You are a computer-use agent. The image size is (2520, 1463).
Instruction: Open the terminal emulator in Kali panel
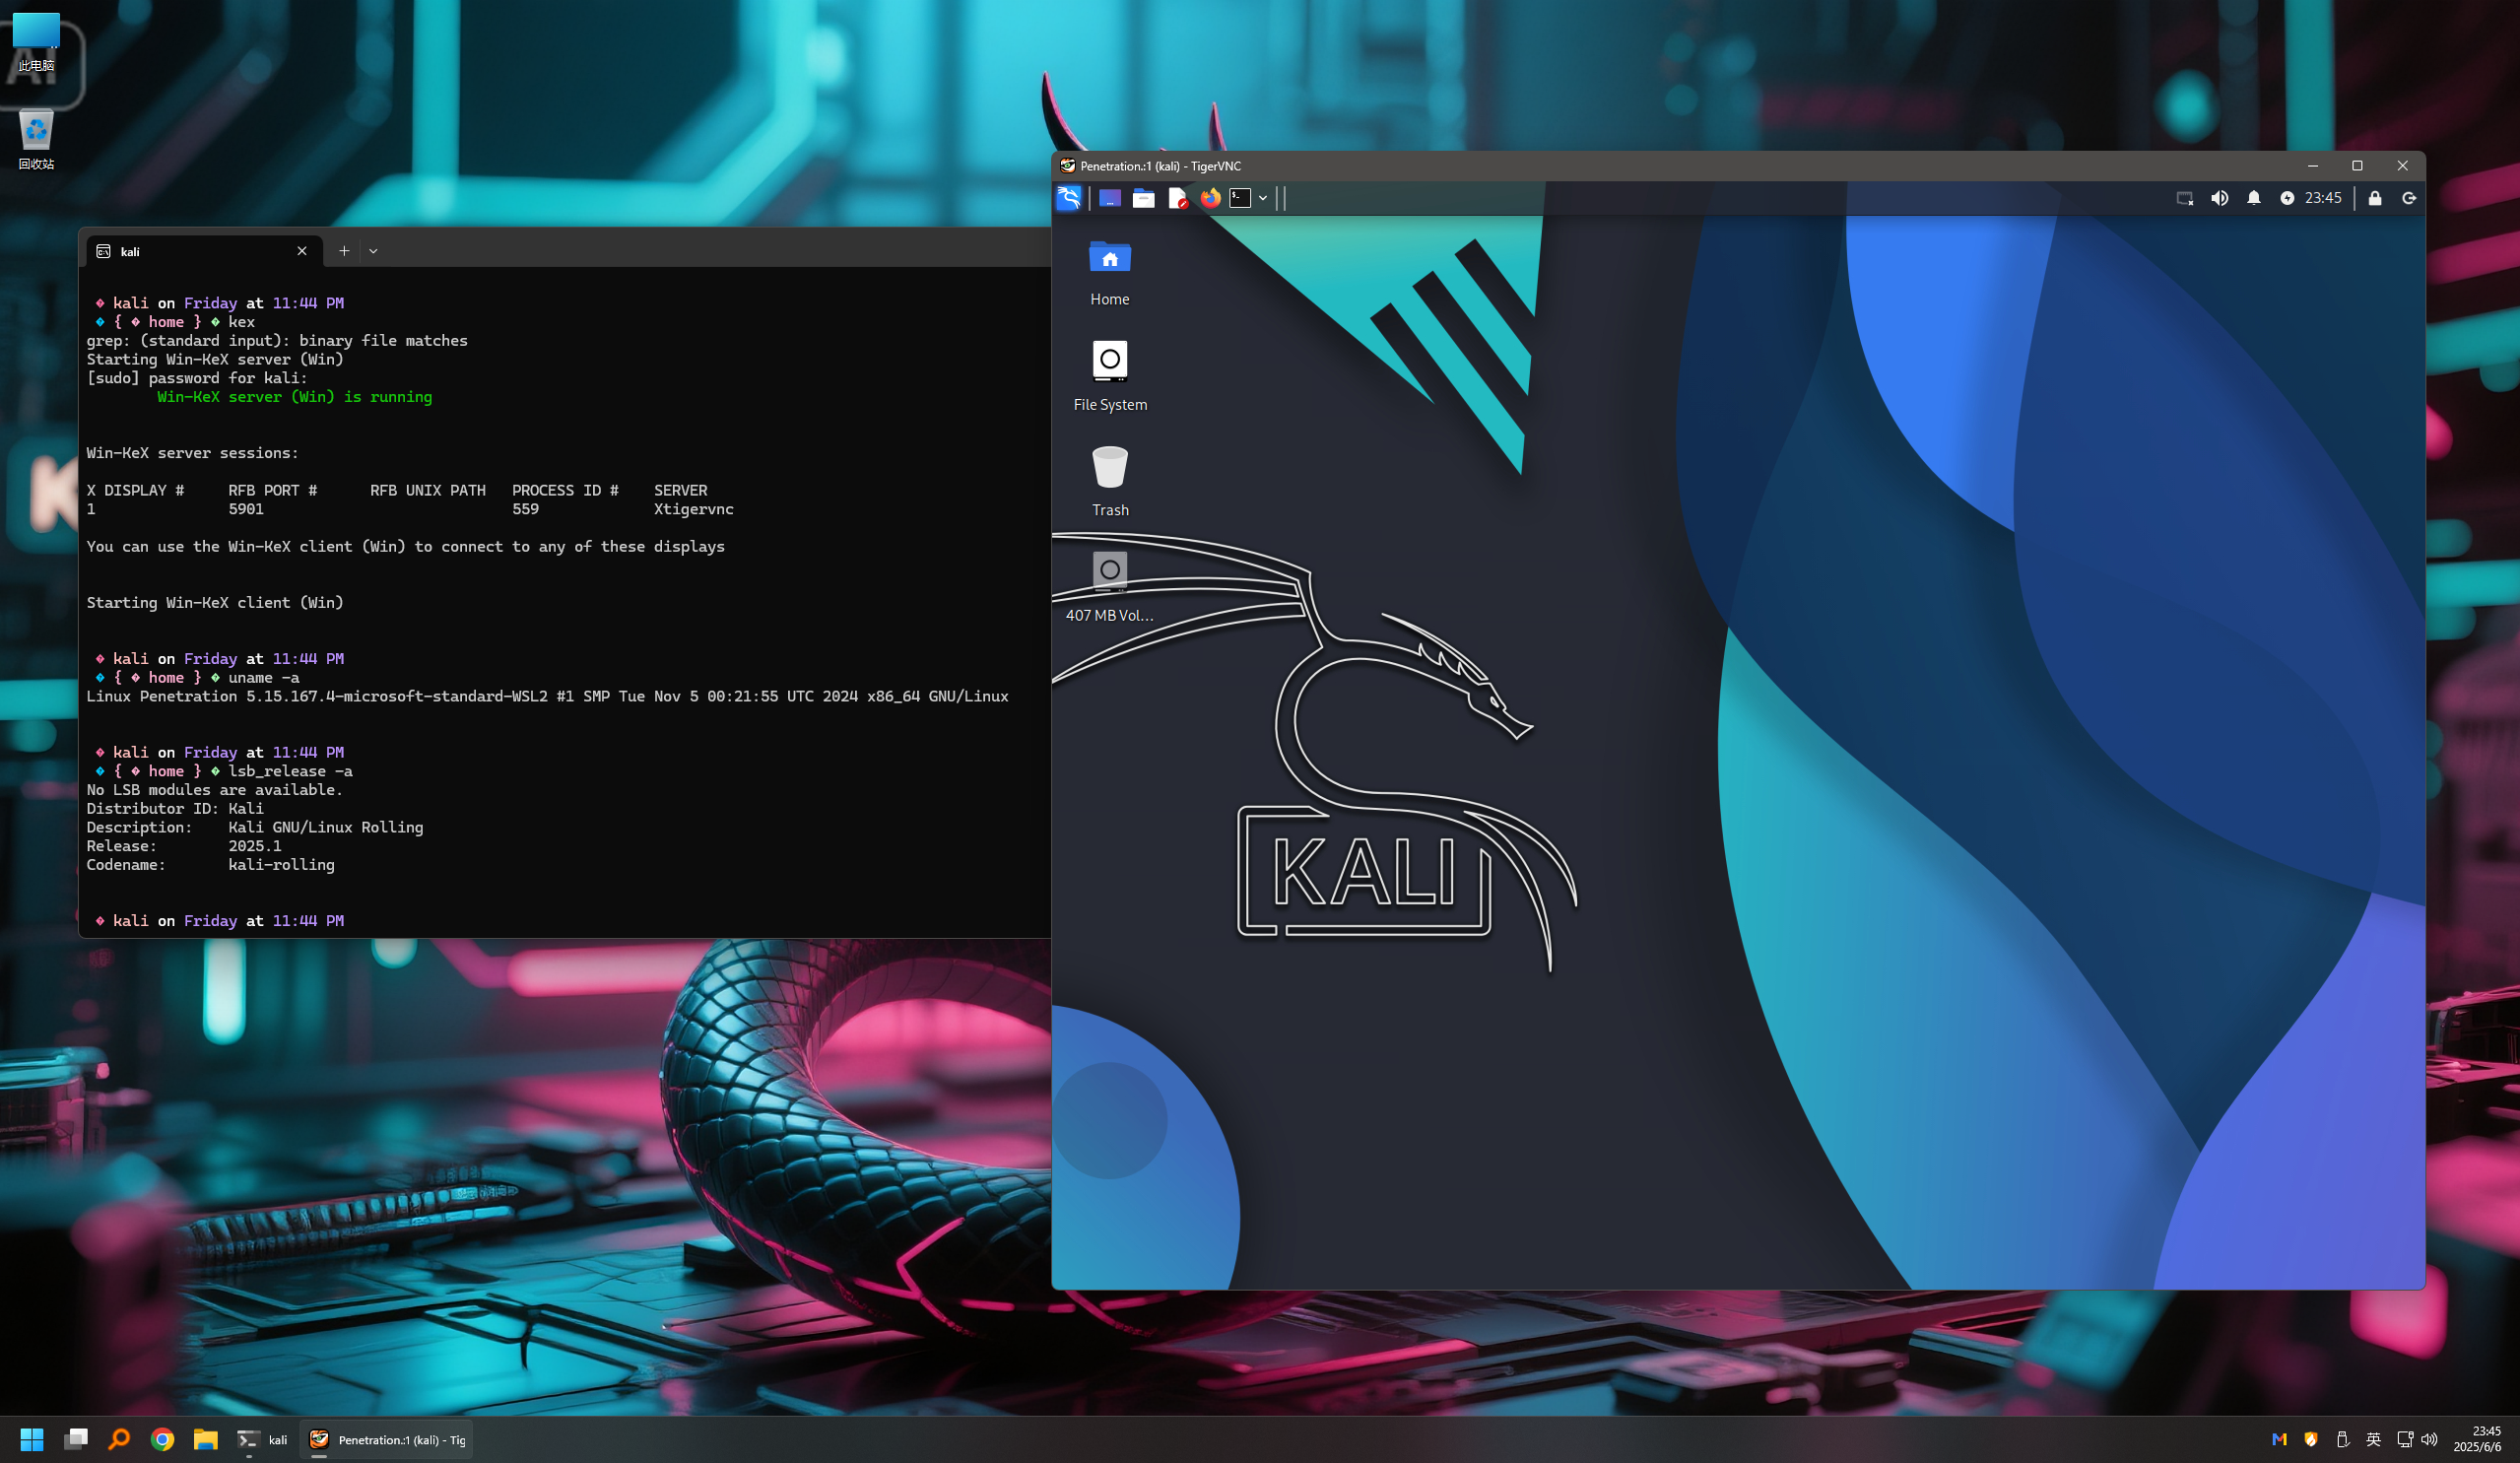[x=1240, y=198]
